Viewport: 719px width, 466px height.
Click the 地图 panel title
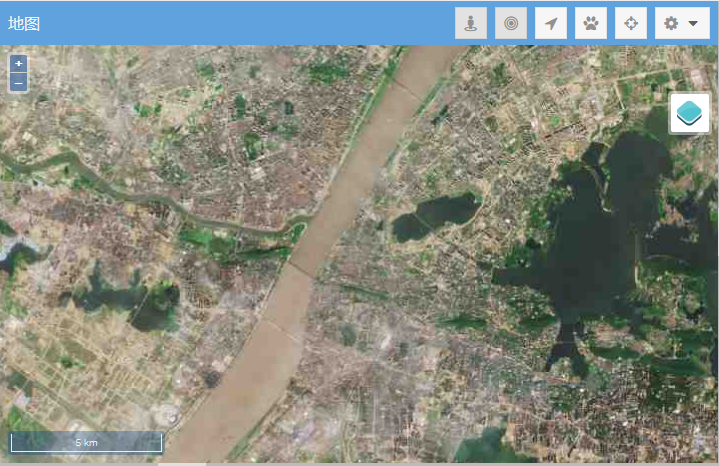point(24,23)
